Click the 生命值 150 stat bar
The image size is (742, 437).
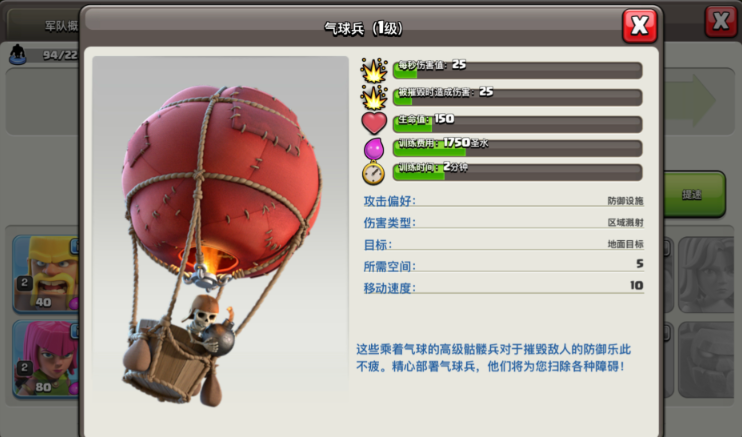pos(518,125)
